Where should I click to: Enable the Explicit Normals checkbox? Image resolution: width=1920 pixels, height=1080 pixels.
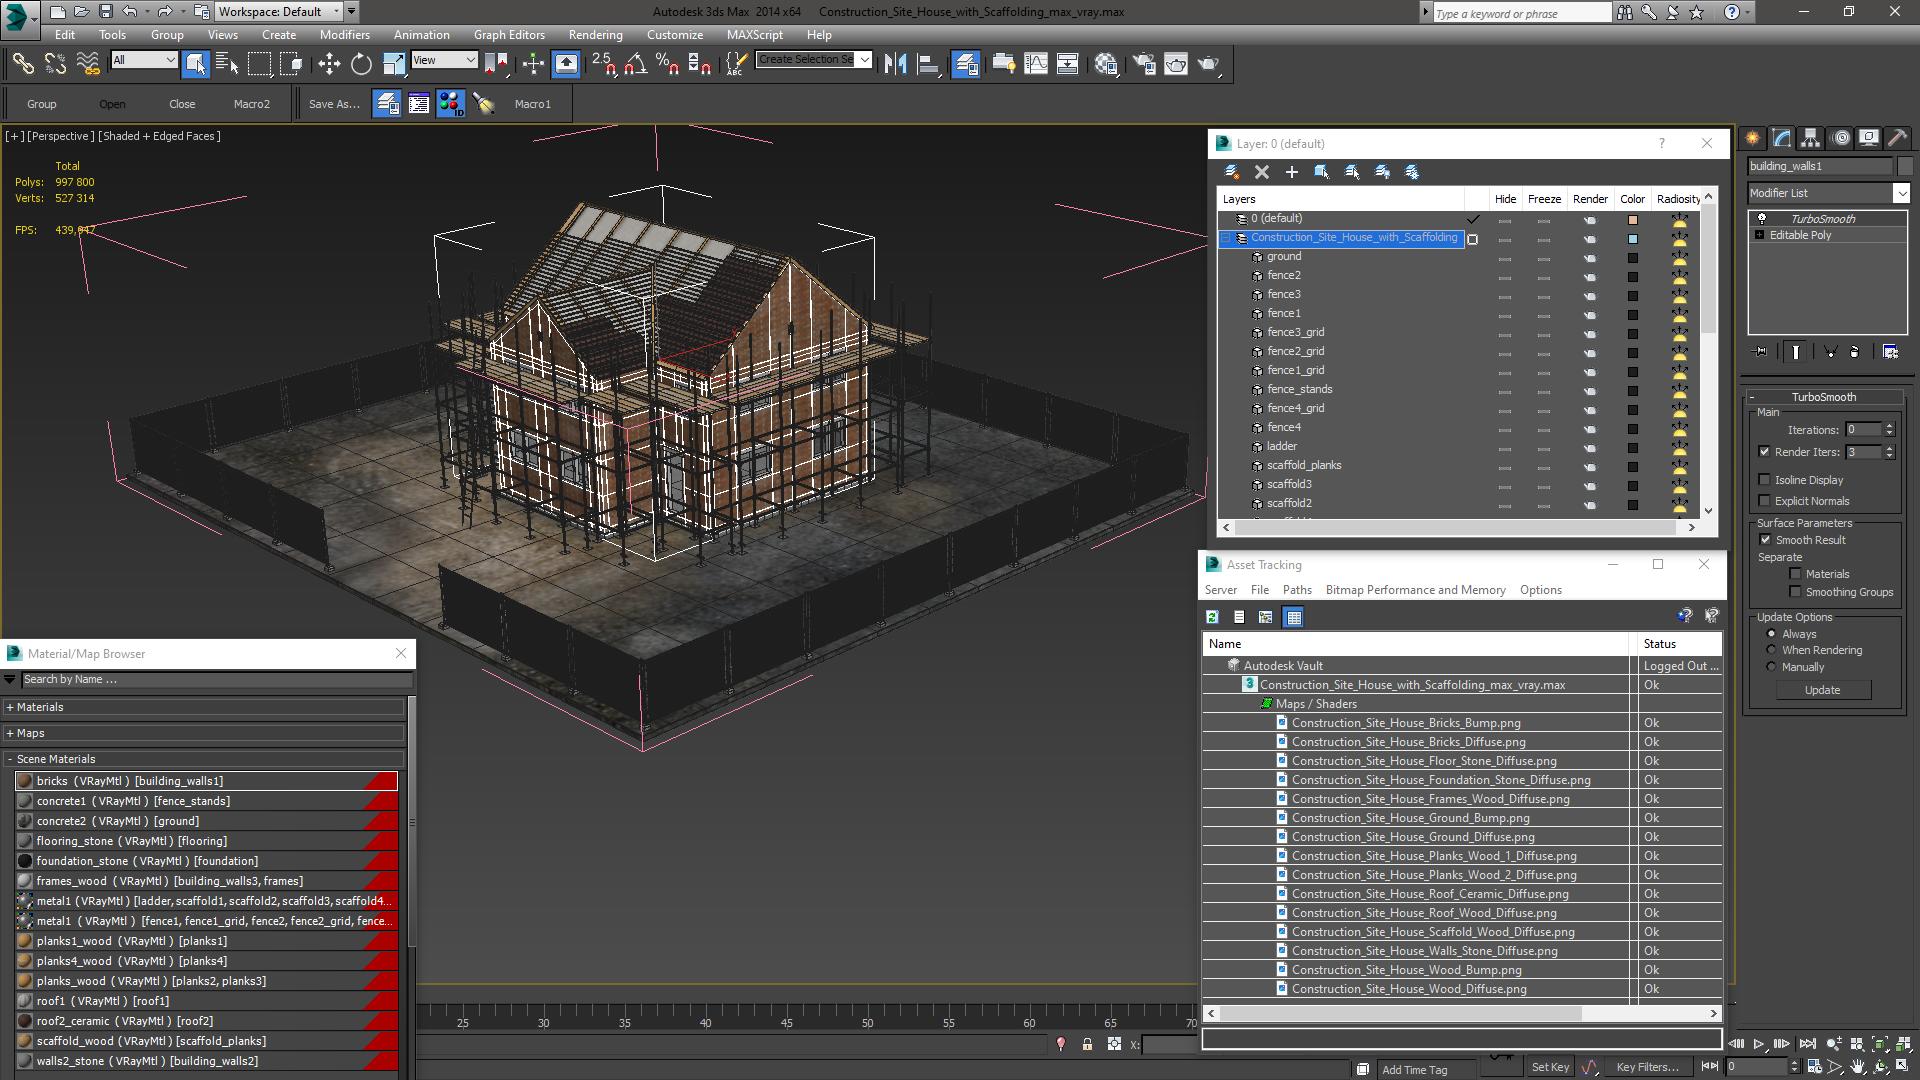[1765, 501]
